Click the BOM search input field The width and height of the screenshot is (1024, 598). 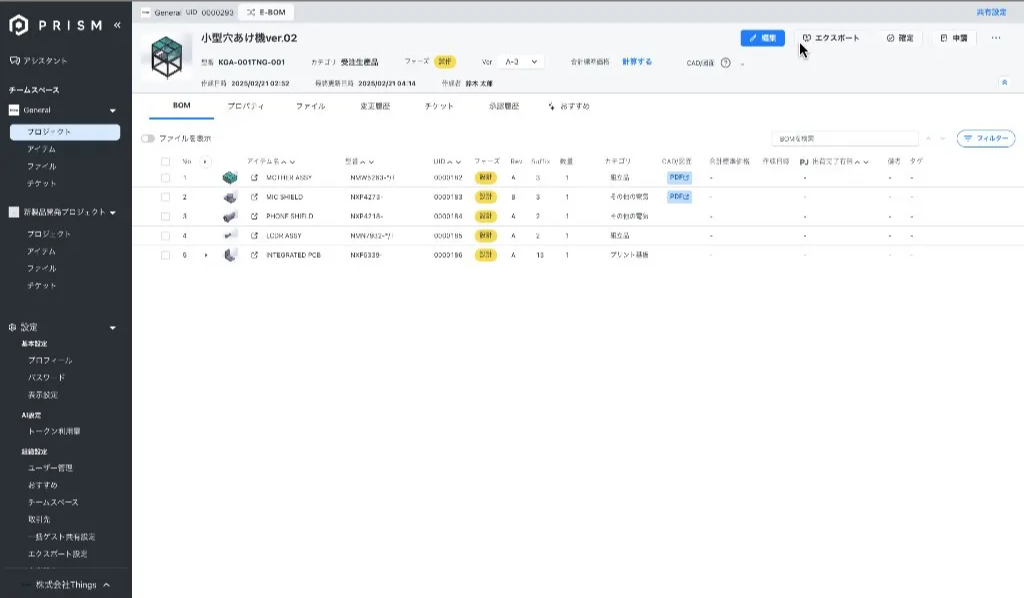coord(845,139)
